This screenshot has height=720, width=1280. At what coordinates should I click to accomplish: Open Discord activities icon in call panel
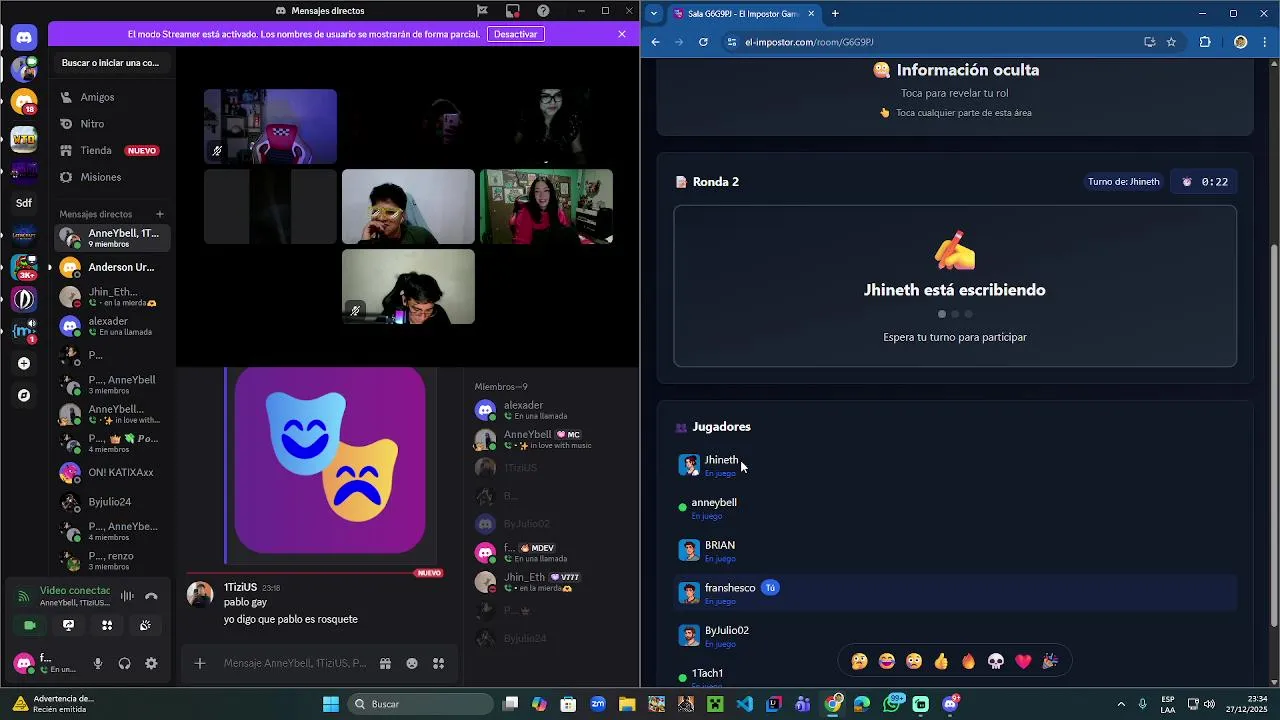click(x=107, y=625)
